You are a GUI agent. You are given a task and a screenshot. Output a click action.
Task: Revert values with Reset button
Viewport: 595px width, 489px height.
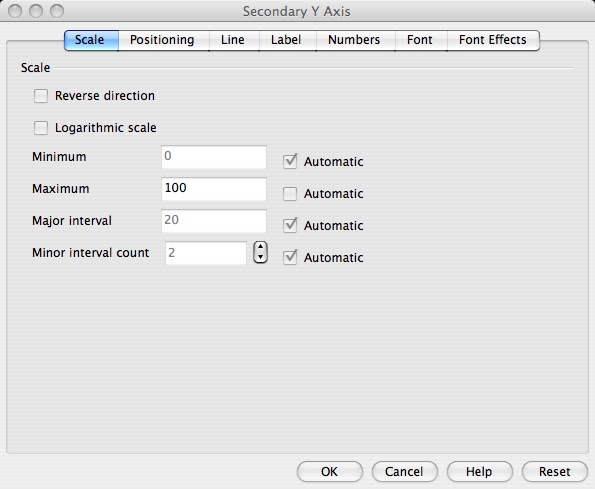[554, 472]
